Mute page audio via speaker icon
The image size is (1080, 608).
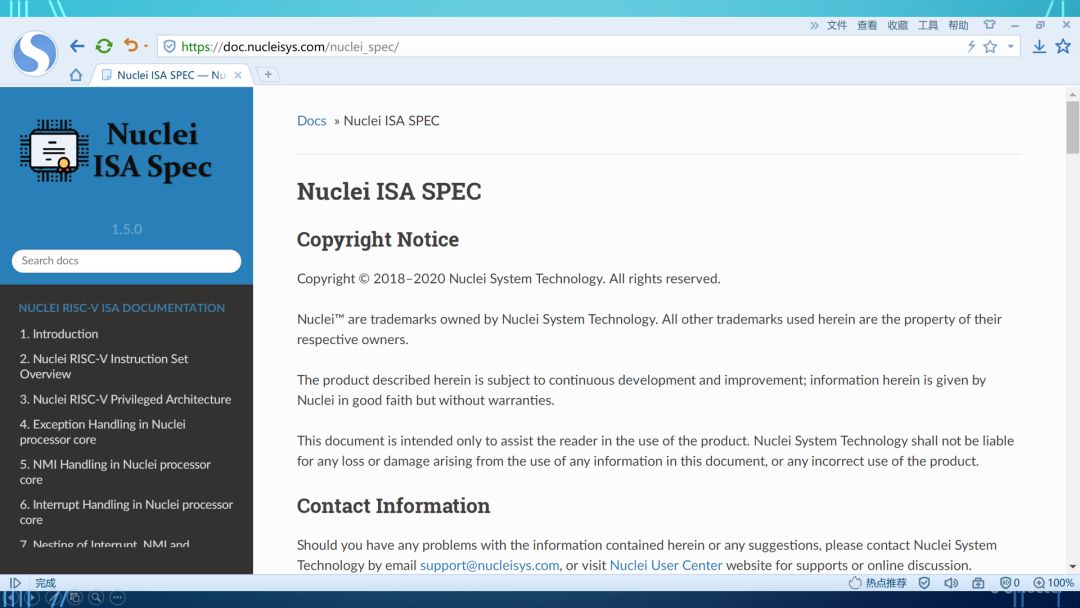point(952,583)
